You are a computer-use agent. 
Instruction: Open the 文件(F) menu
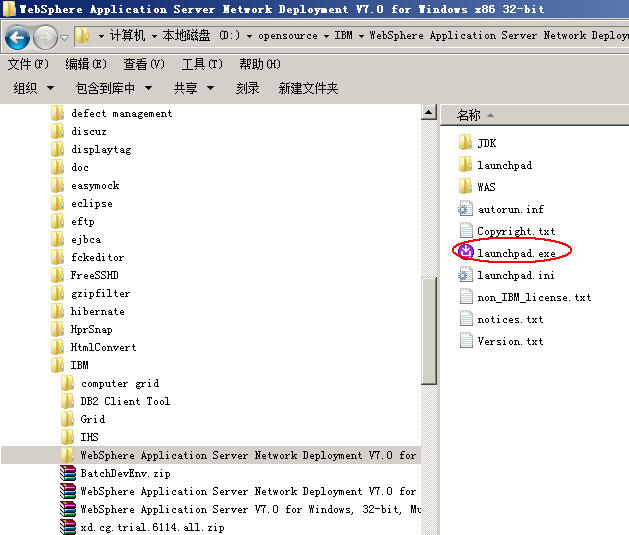28,64
